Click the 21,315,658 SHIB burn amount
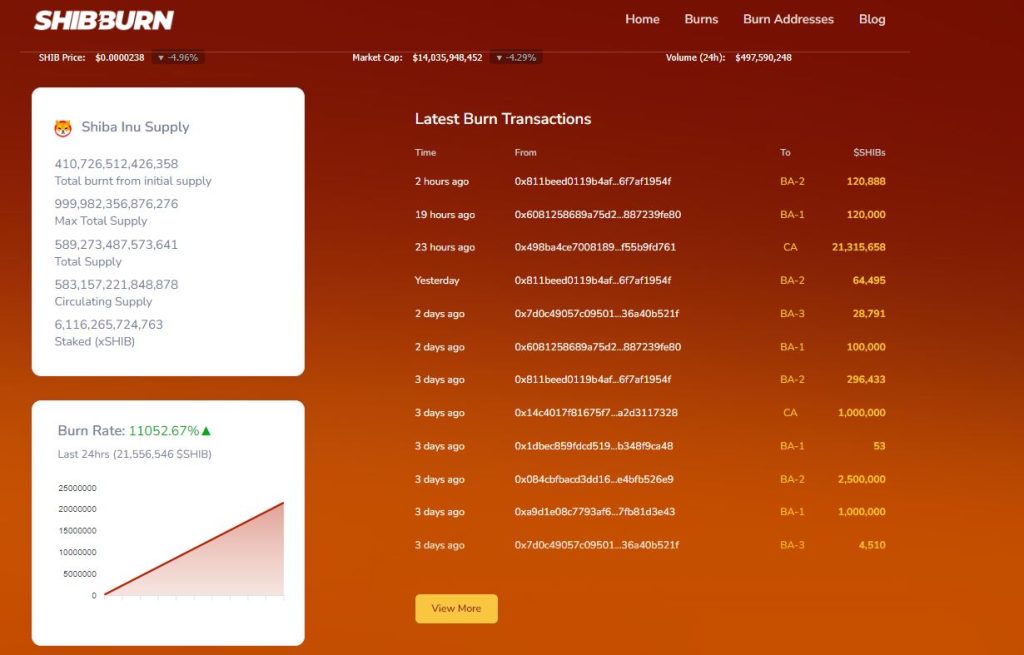The width and height of the screenshot is (1024, 655). 858,247
